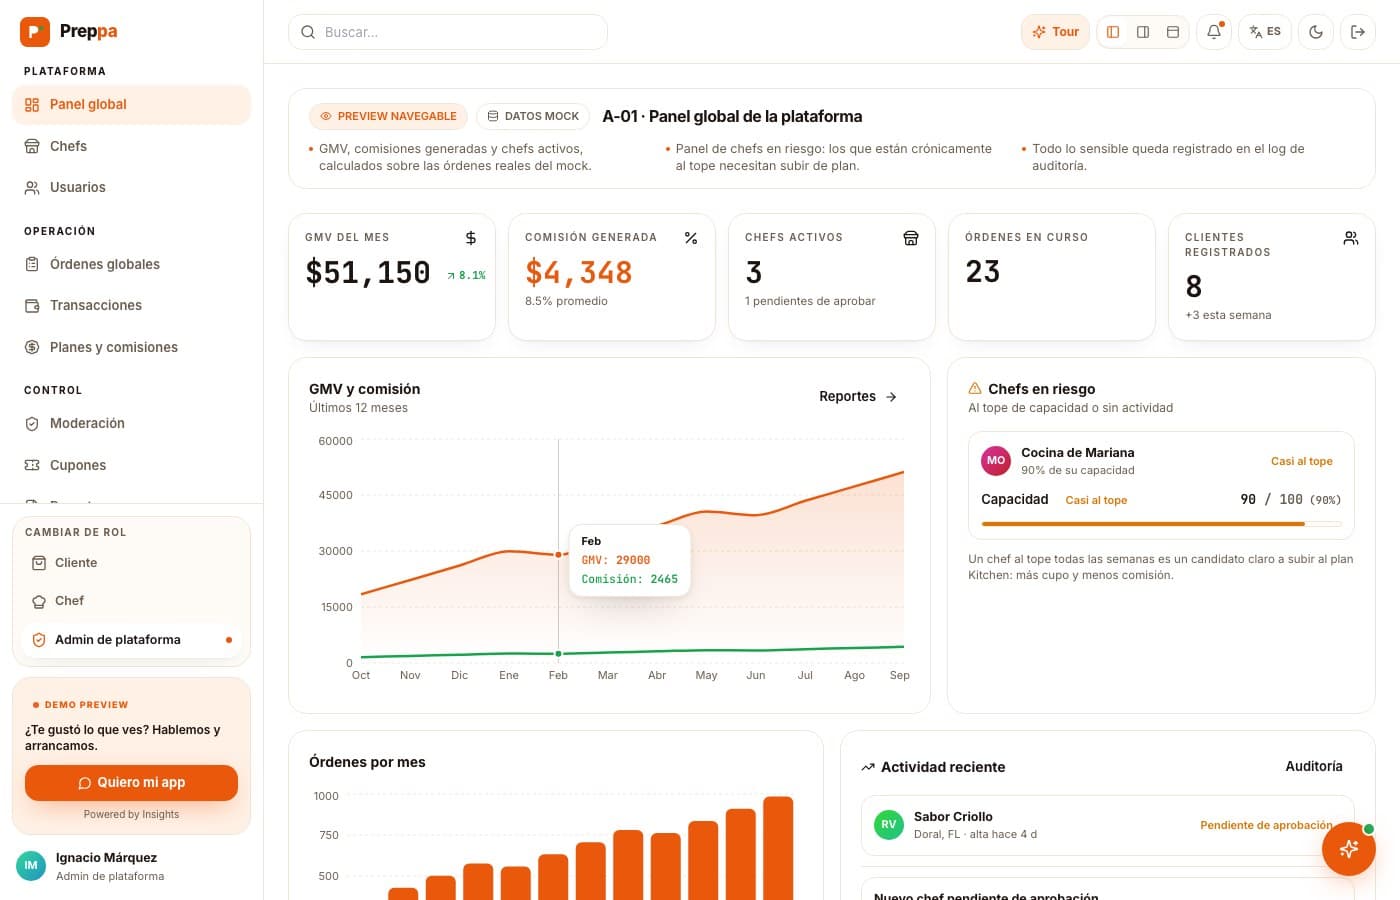Image resolution: width=1400 pixels, height=900 pixels.
Task: Open Auditoría link
Action: (1314, 766)
